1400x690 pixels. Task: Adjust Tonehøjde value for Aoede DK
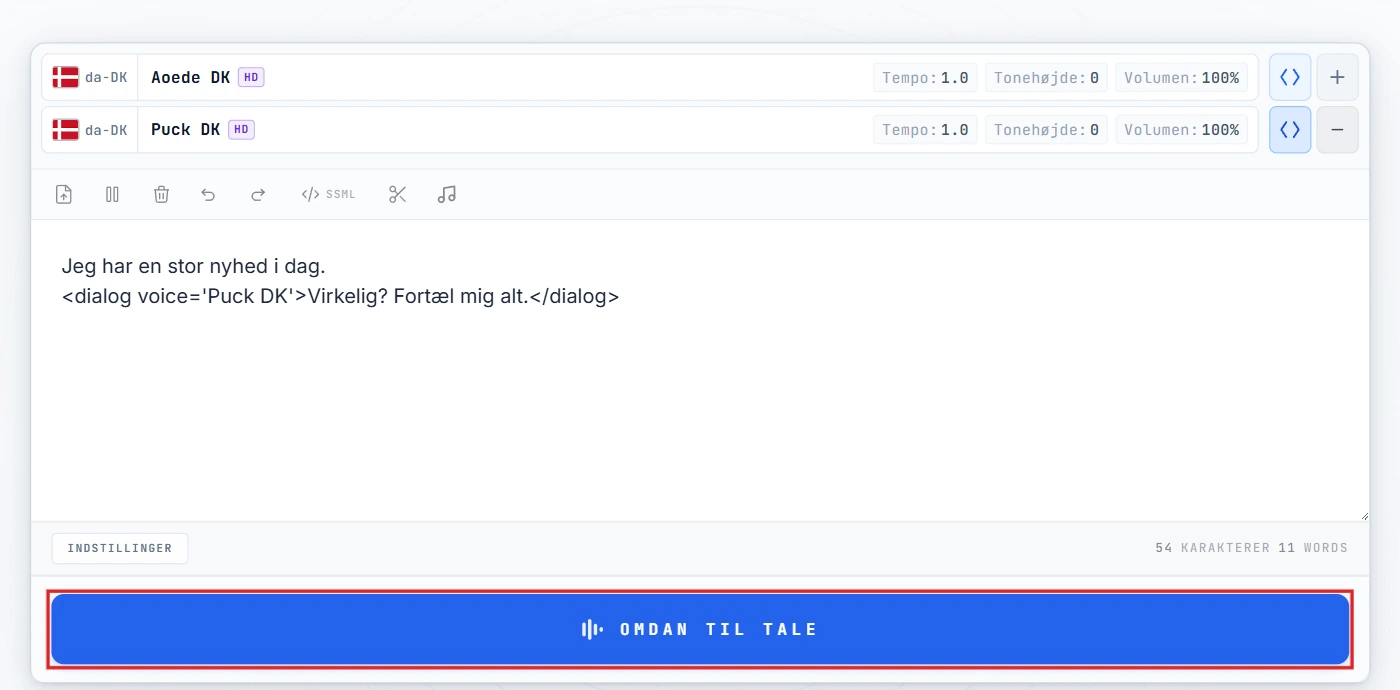[x=1046, y=77]
